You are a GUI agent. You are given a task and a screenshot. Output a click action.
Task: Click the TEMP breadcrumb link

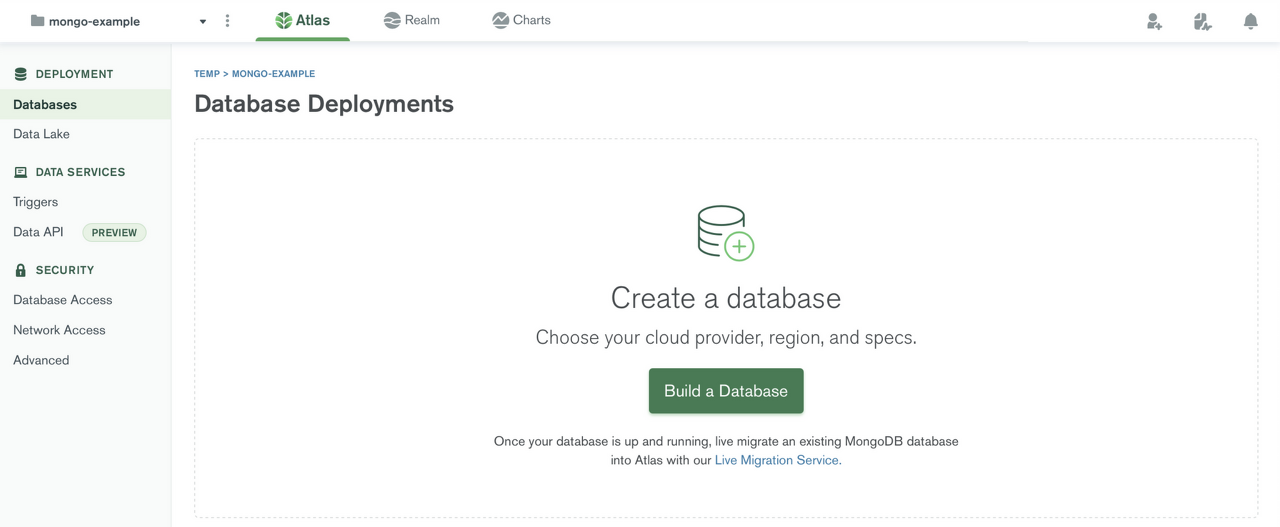pos(207,74)
